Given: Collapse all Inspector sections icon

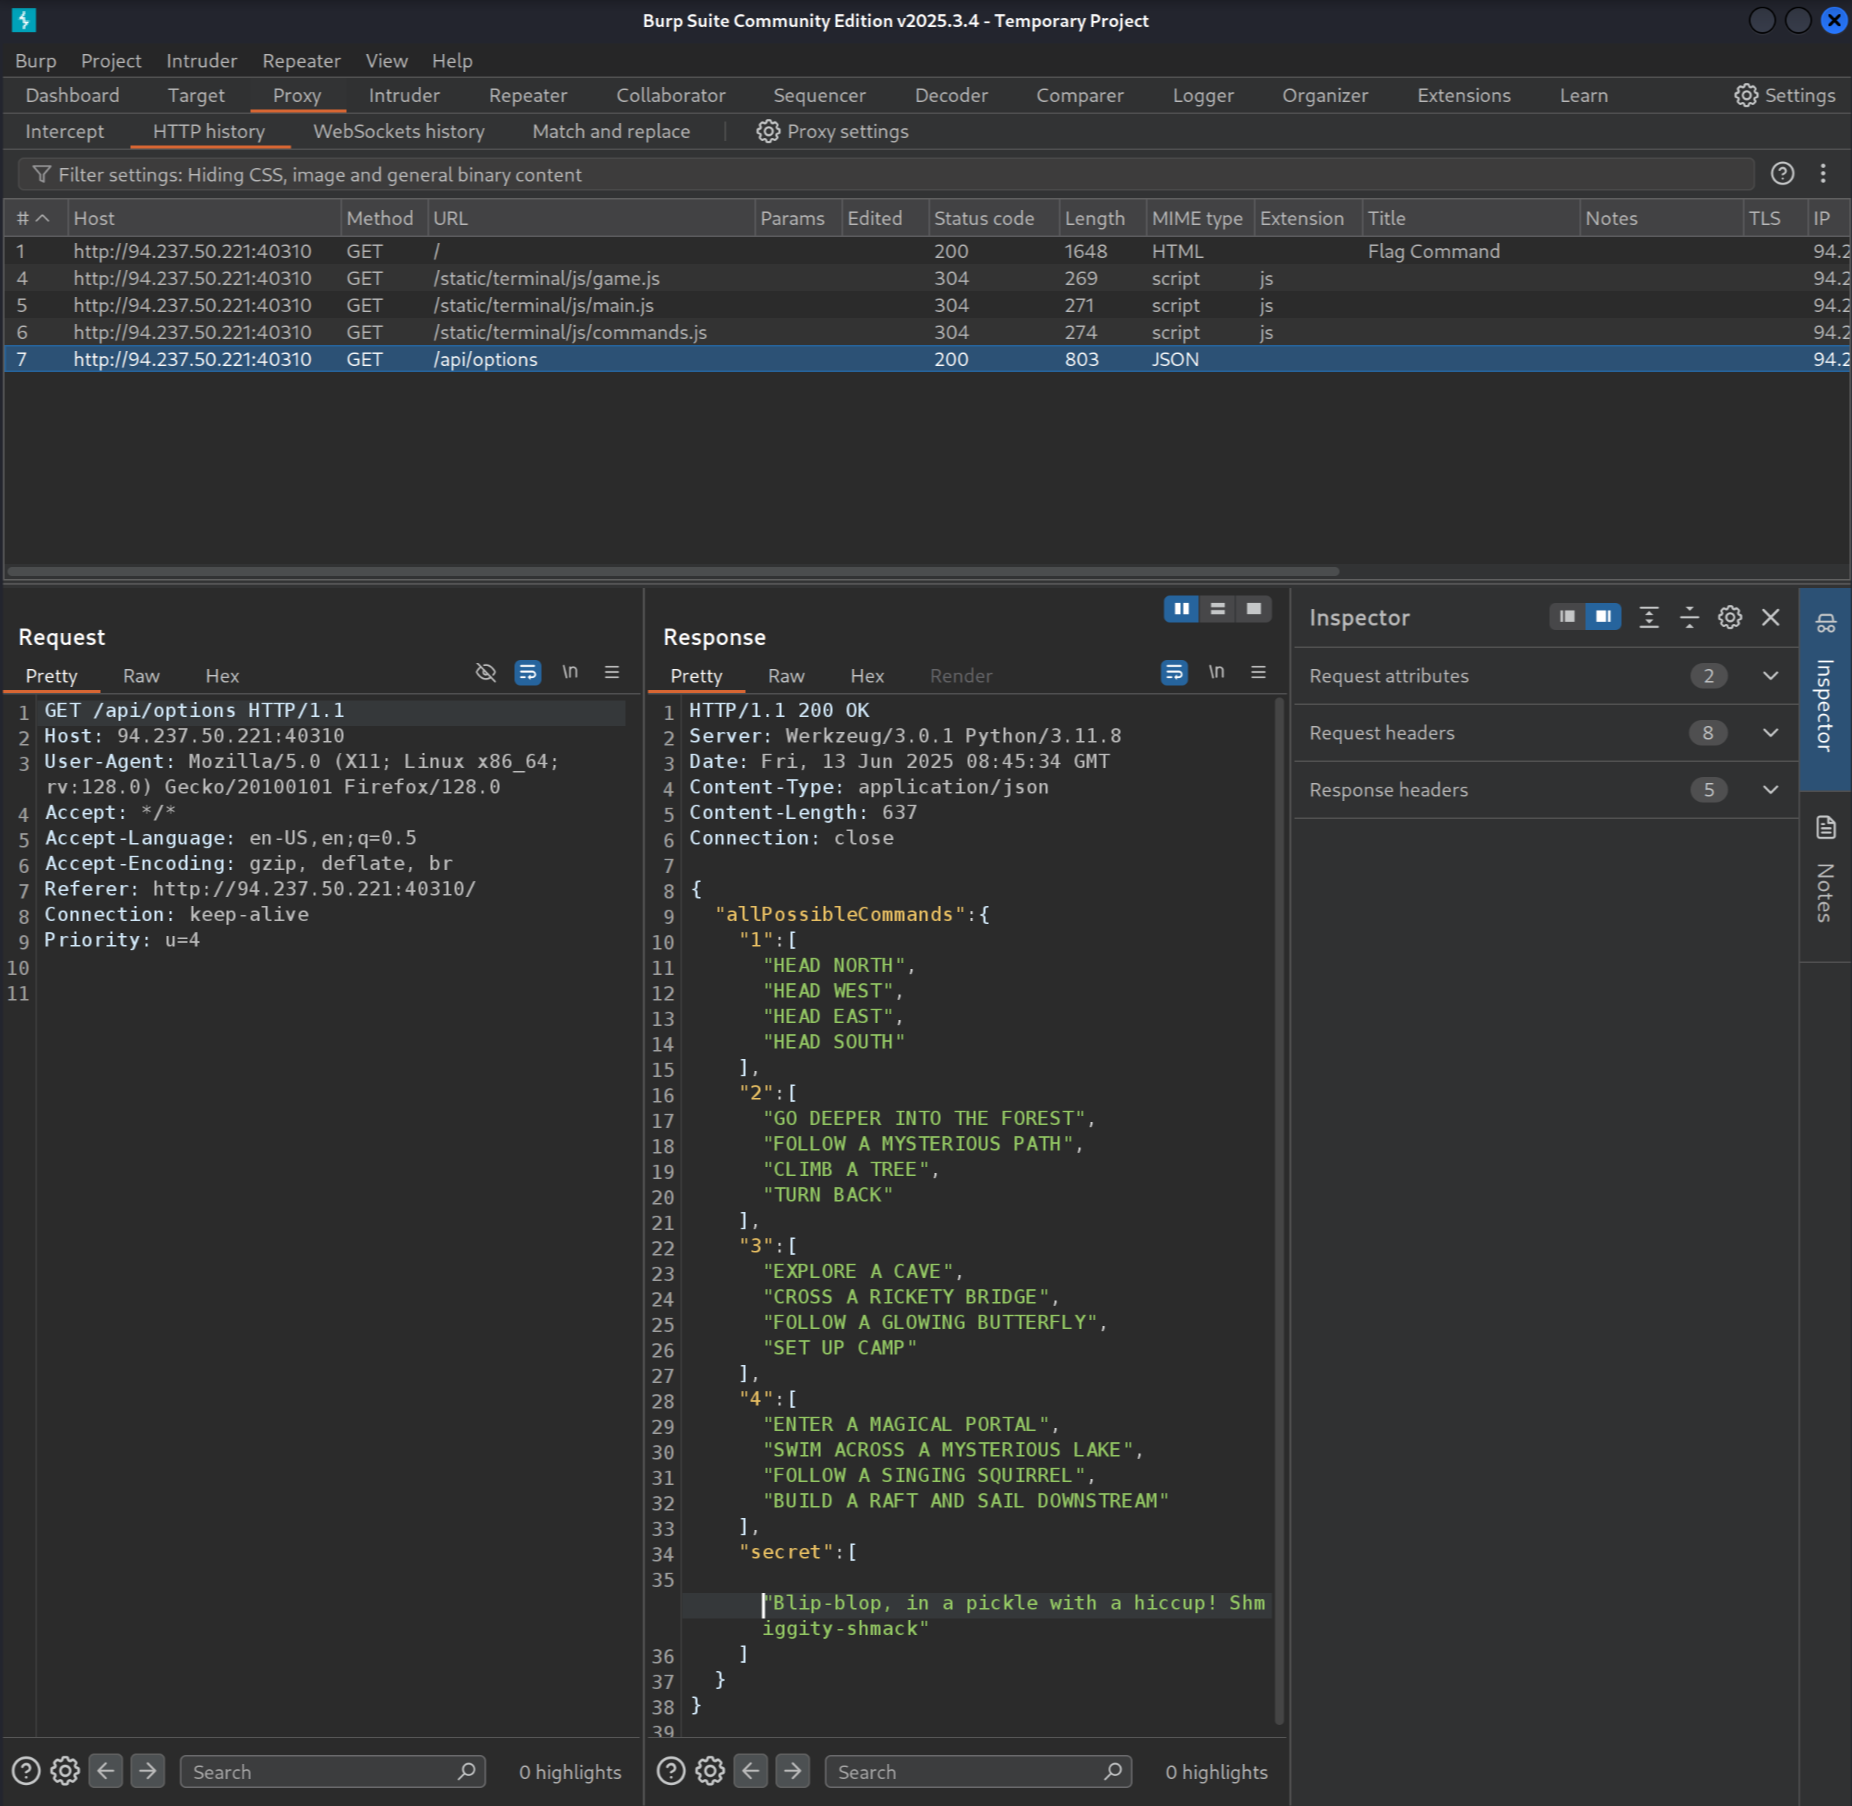Looking at the screenshot, I should pyautogui.click(x=1689, y=617).
